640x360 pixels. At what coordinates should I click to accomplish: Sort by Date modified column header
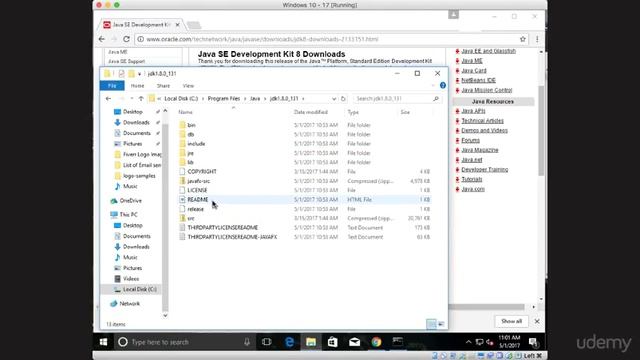[x=311, y=112]
